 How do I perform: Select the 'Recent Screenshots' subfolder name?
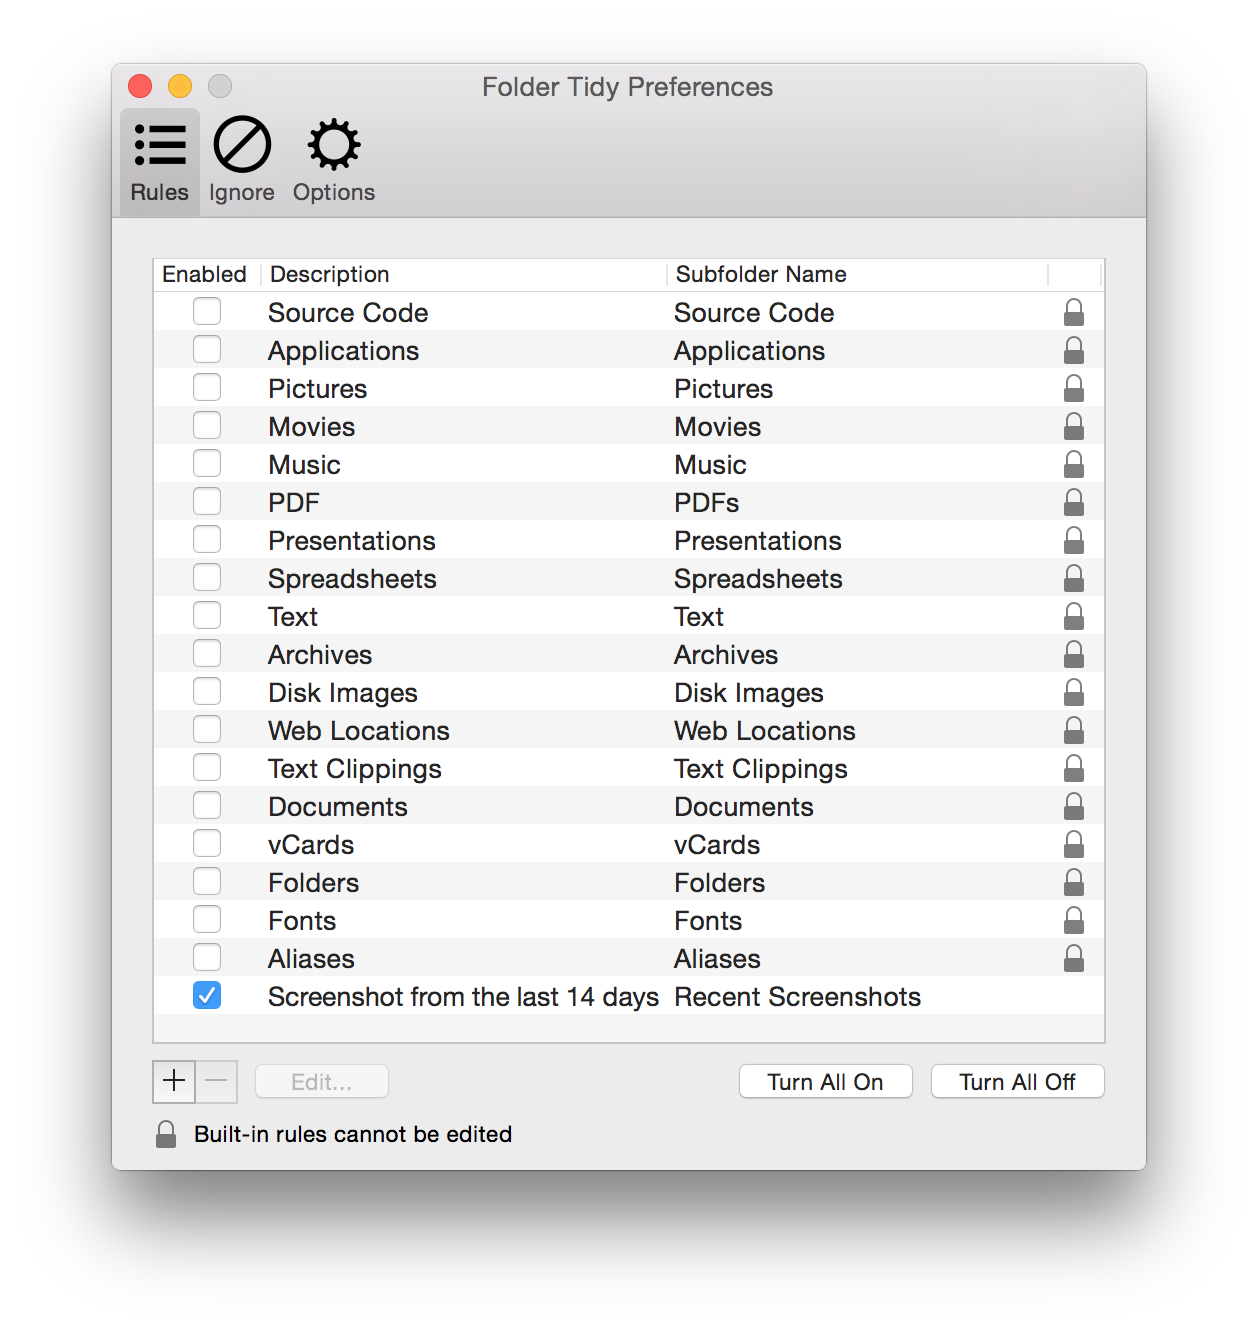[x=798, y=997]
